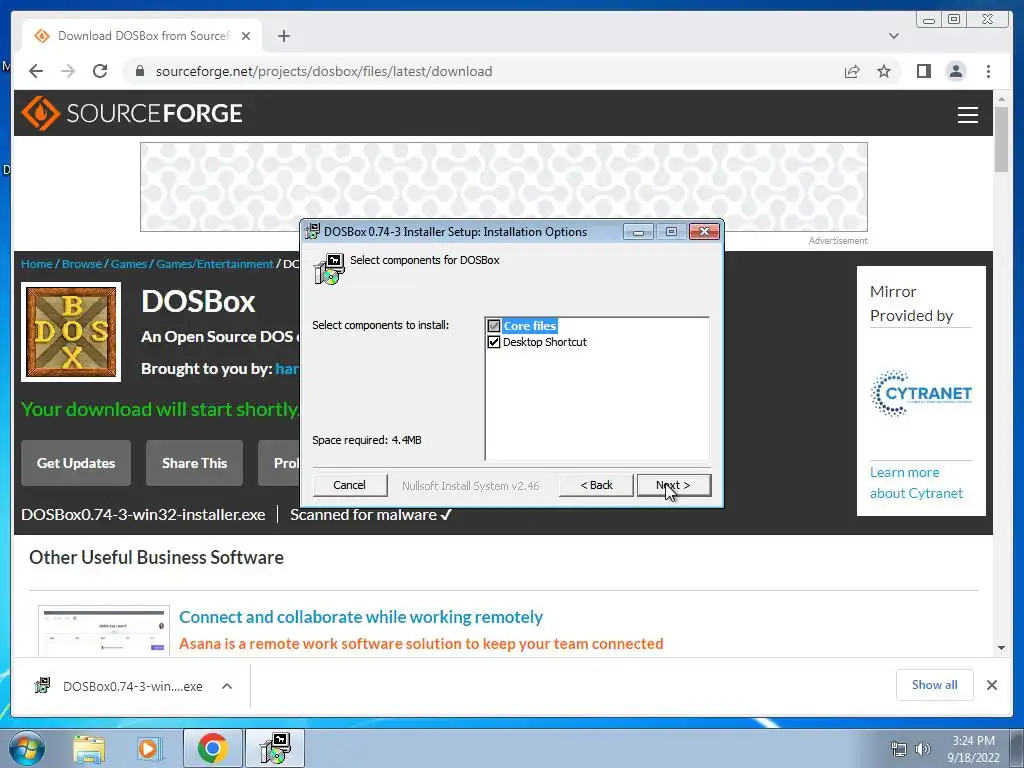Click the scrollbar down arrow

1001,648
